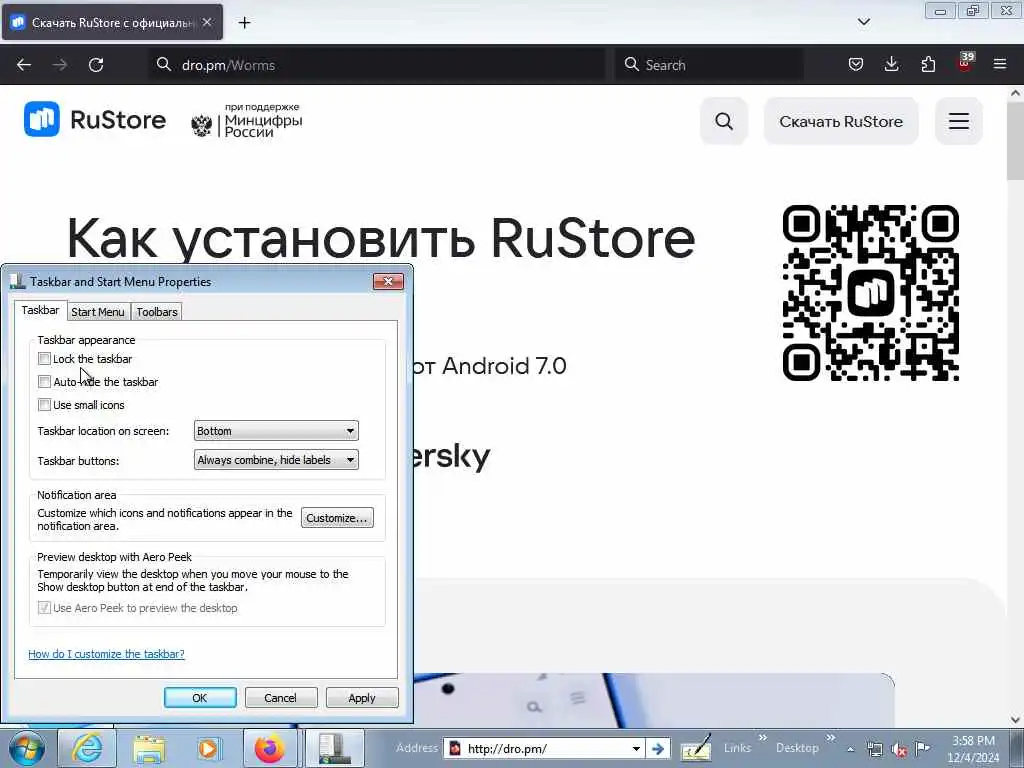Viewport: 1024px width, 768px height.
Task: Click Apply in Taskbar Properties
Action: 362,698
